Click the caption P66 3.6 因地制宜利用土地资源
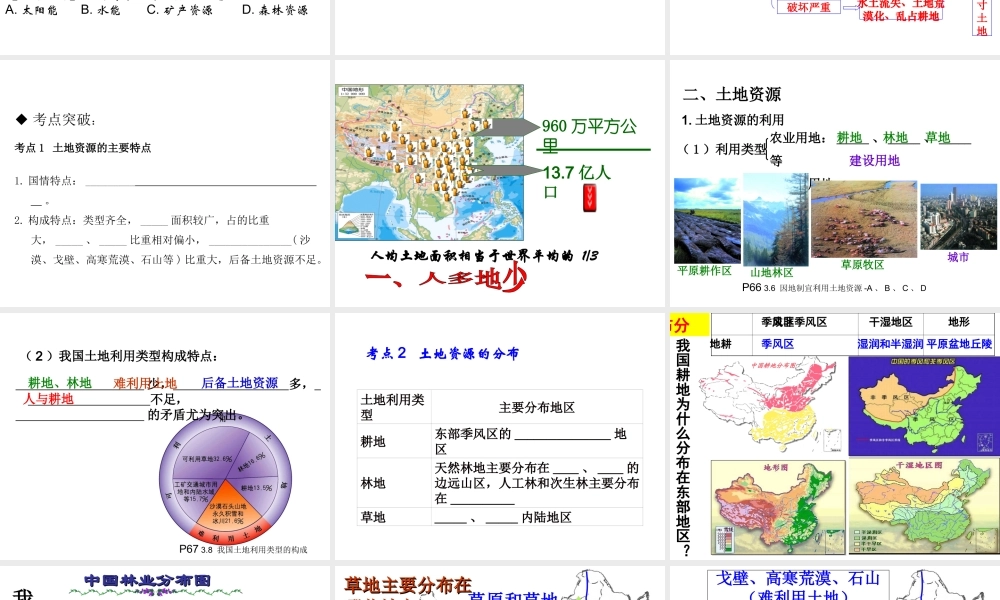Screen dimensions: 1000x600 click(x=834, y=288)
